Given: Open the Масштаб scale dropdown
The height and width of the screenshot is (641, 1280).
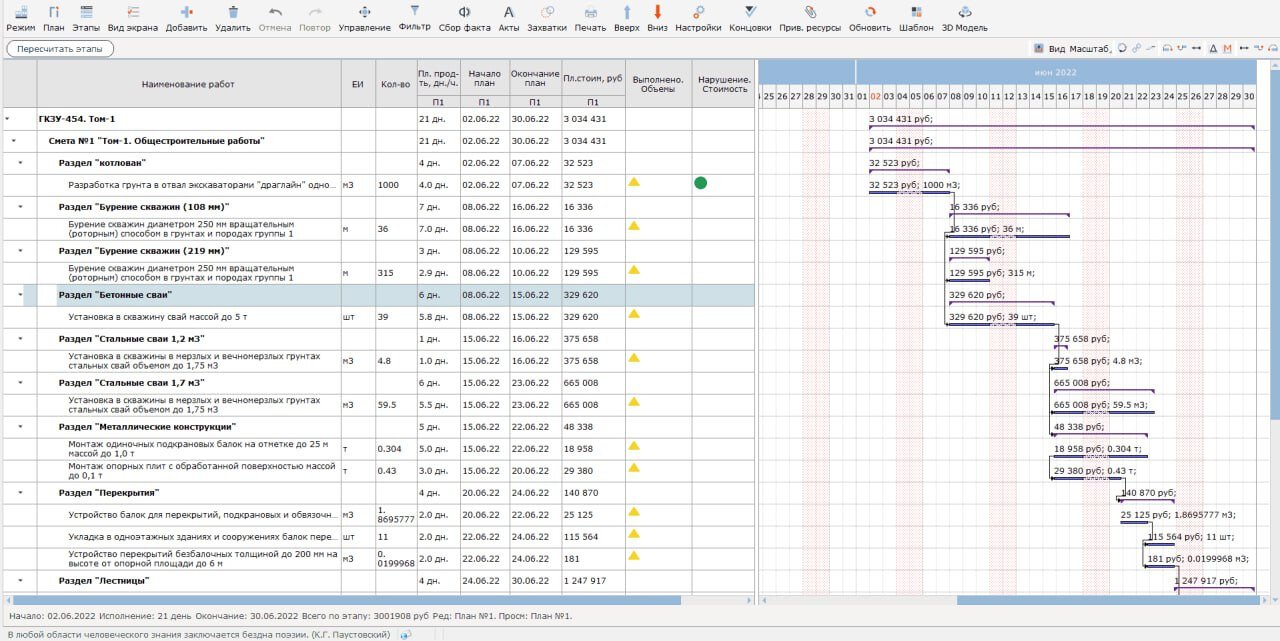Looking at the screenshot, I should 1090,49.
